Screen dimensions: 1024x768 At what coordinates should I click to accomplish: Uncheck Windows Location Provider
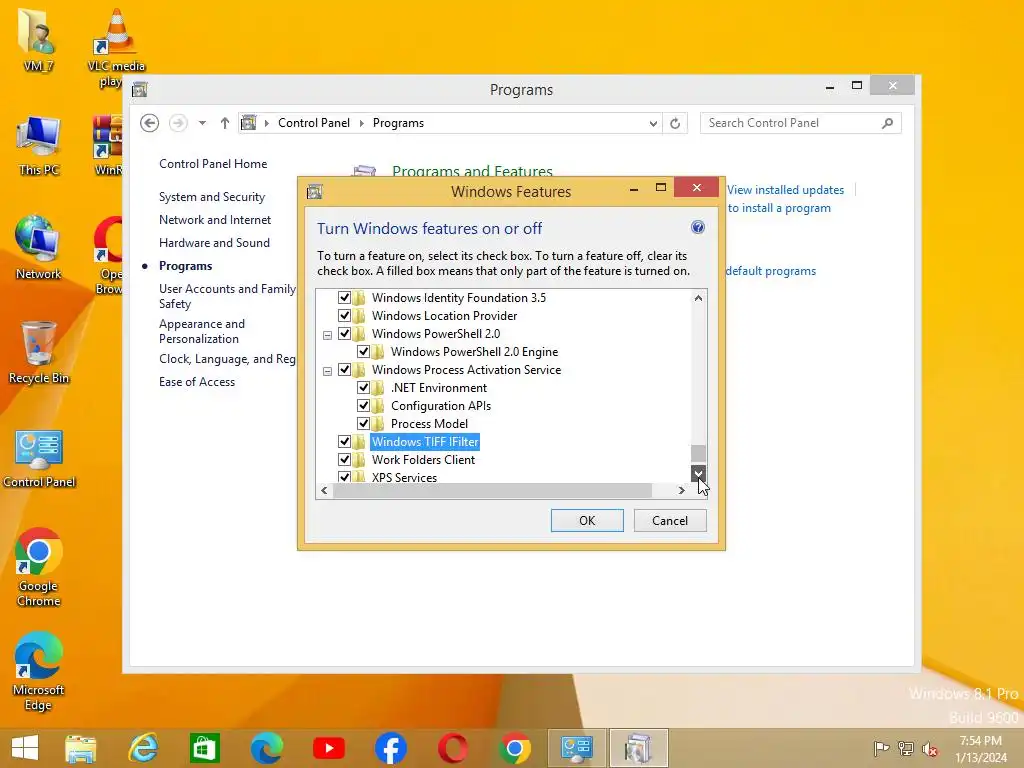344,315
